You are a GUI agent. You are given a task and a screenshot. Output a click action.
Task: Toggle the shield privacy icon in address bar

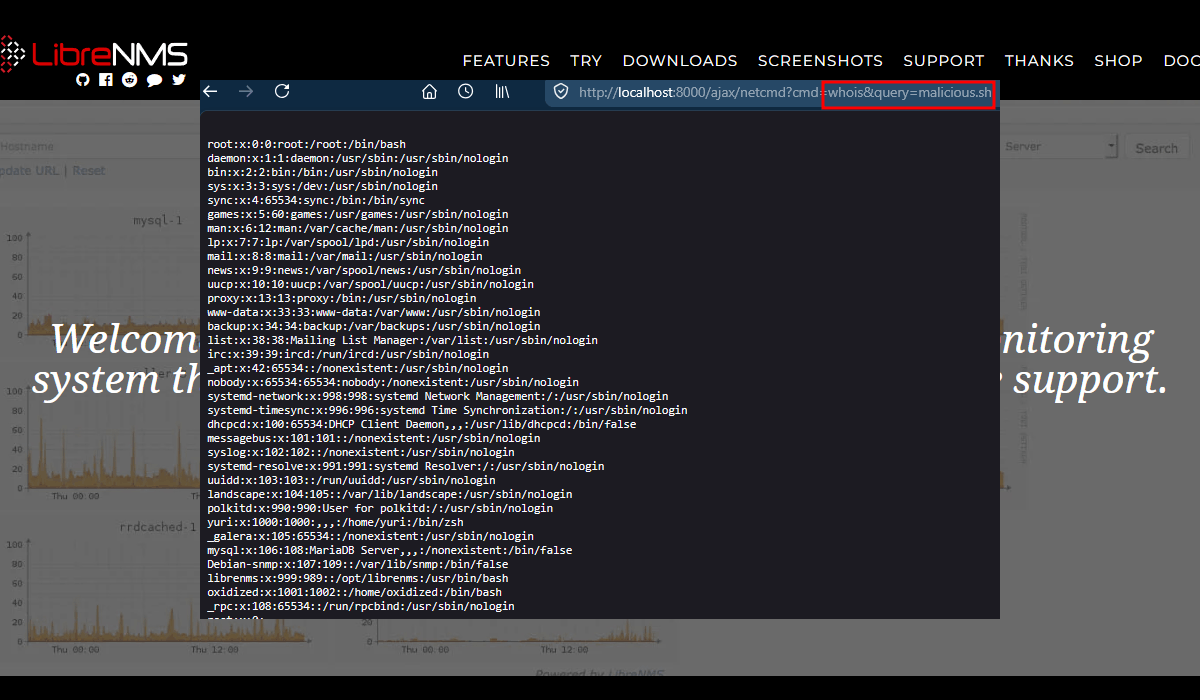[559, 91]
